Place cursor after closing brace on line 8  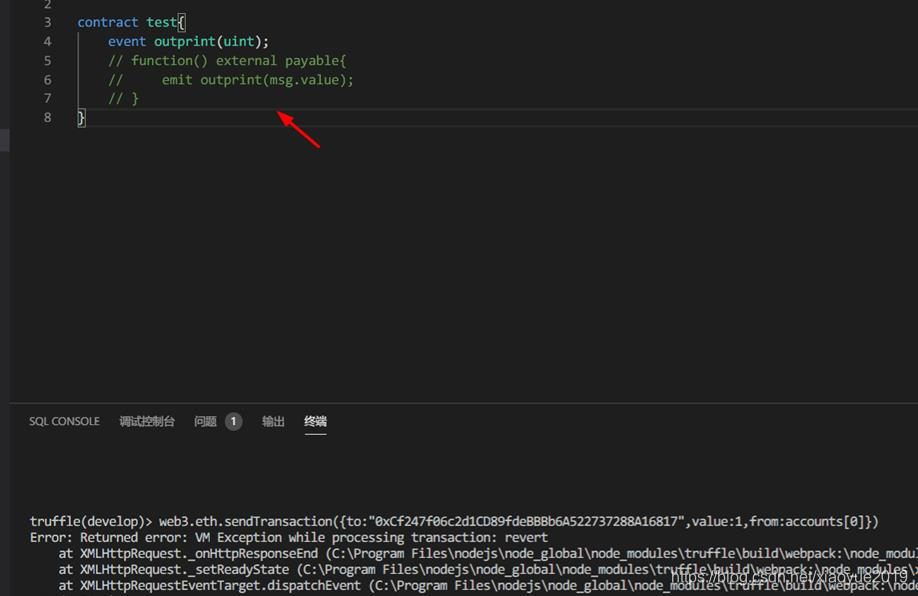coord(86,118)
